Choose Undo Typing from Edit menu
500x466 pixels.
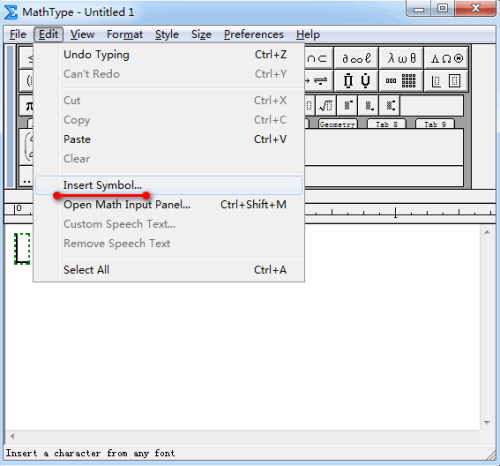point(169,55)
